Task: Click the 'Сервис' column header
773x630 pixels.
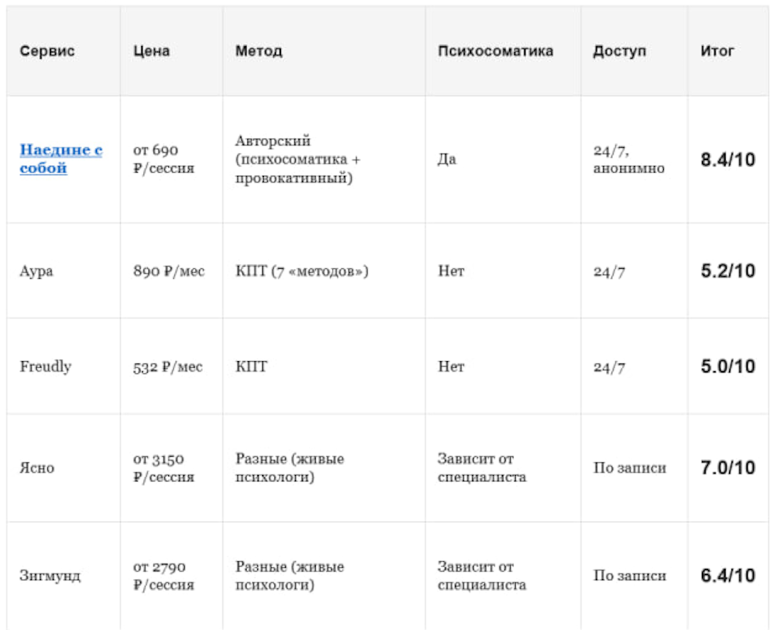Action: click(x=47, y=51)
